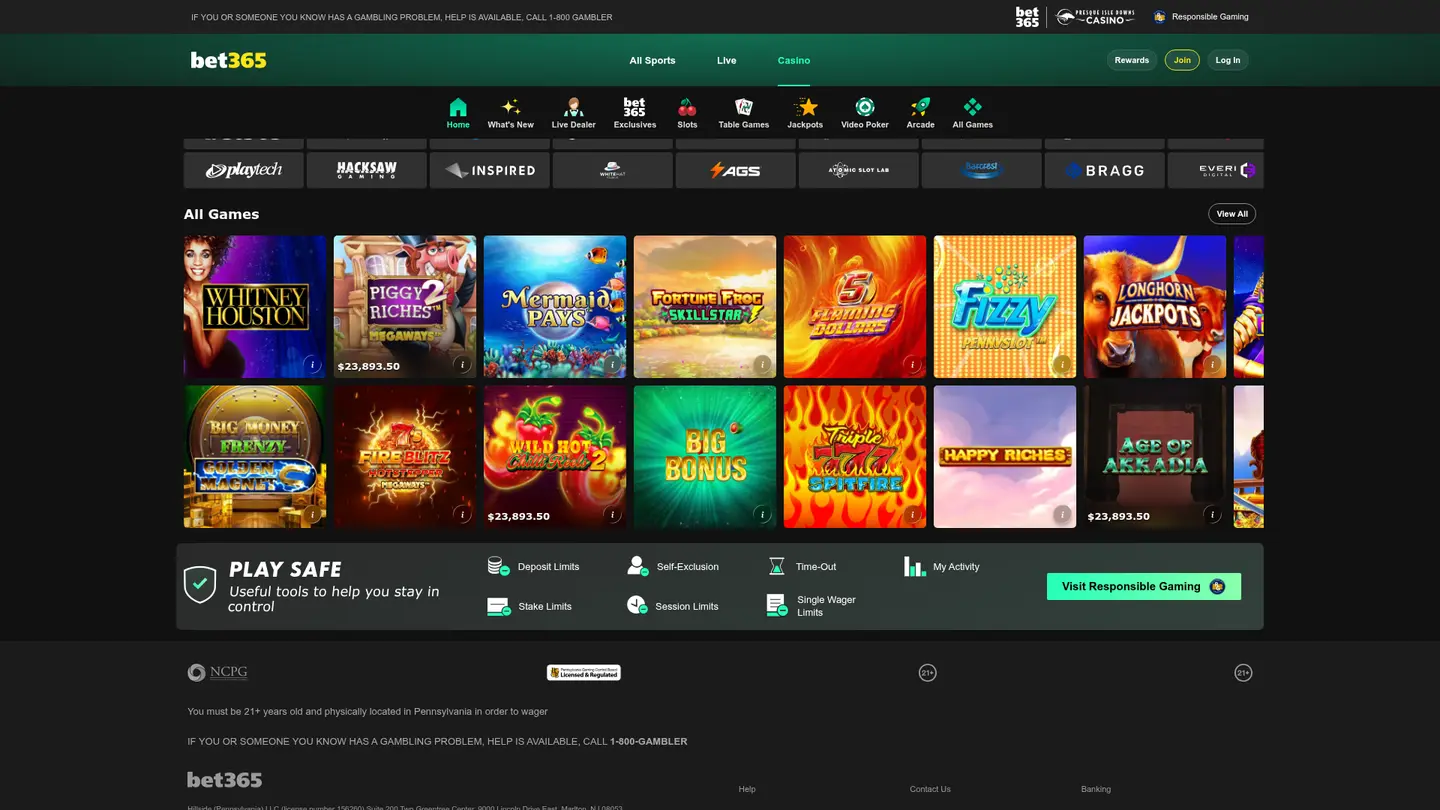Open the bet365 Exclusives category
This screenshot has height=810, width=1440.
[635, 114]
